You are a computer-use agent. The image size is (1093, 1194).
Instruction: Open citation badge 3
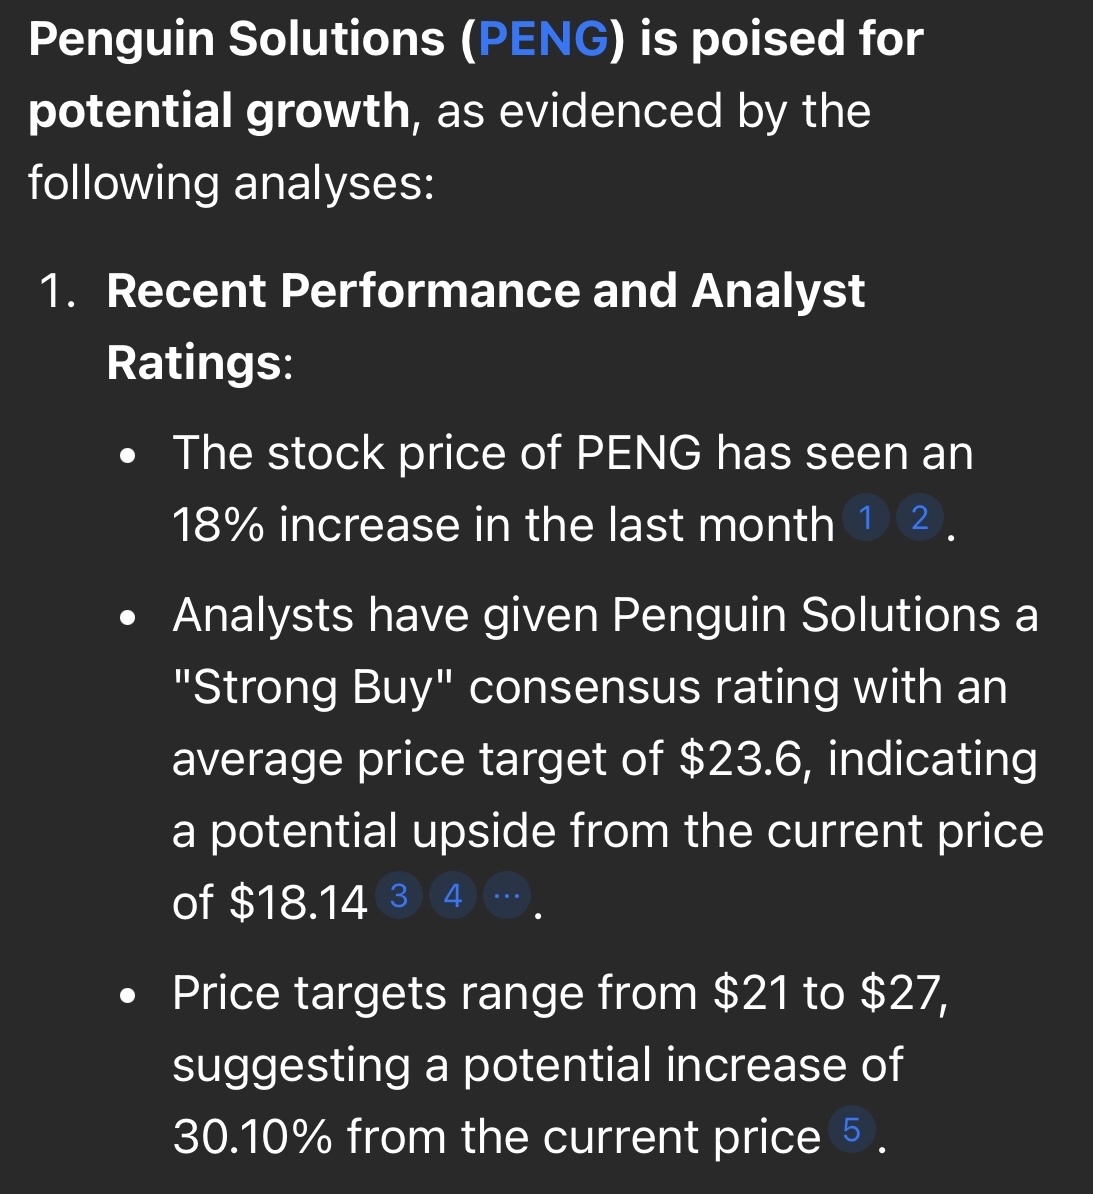pyautogui.click(x=399, y=896)
